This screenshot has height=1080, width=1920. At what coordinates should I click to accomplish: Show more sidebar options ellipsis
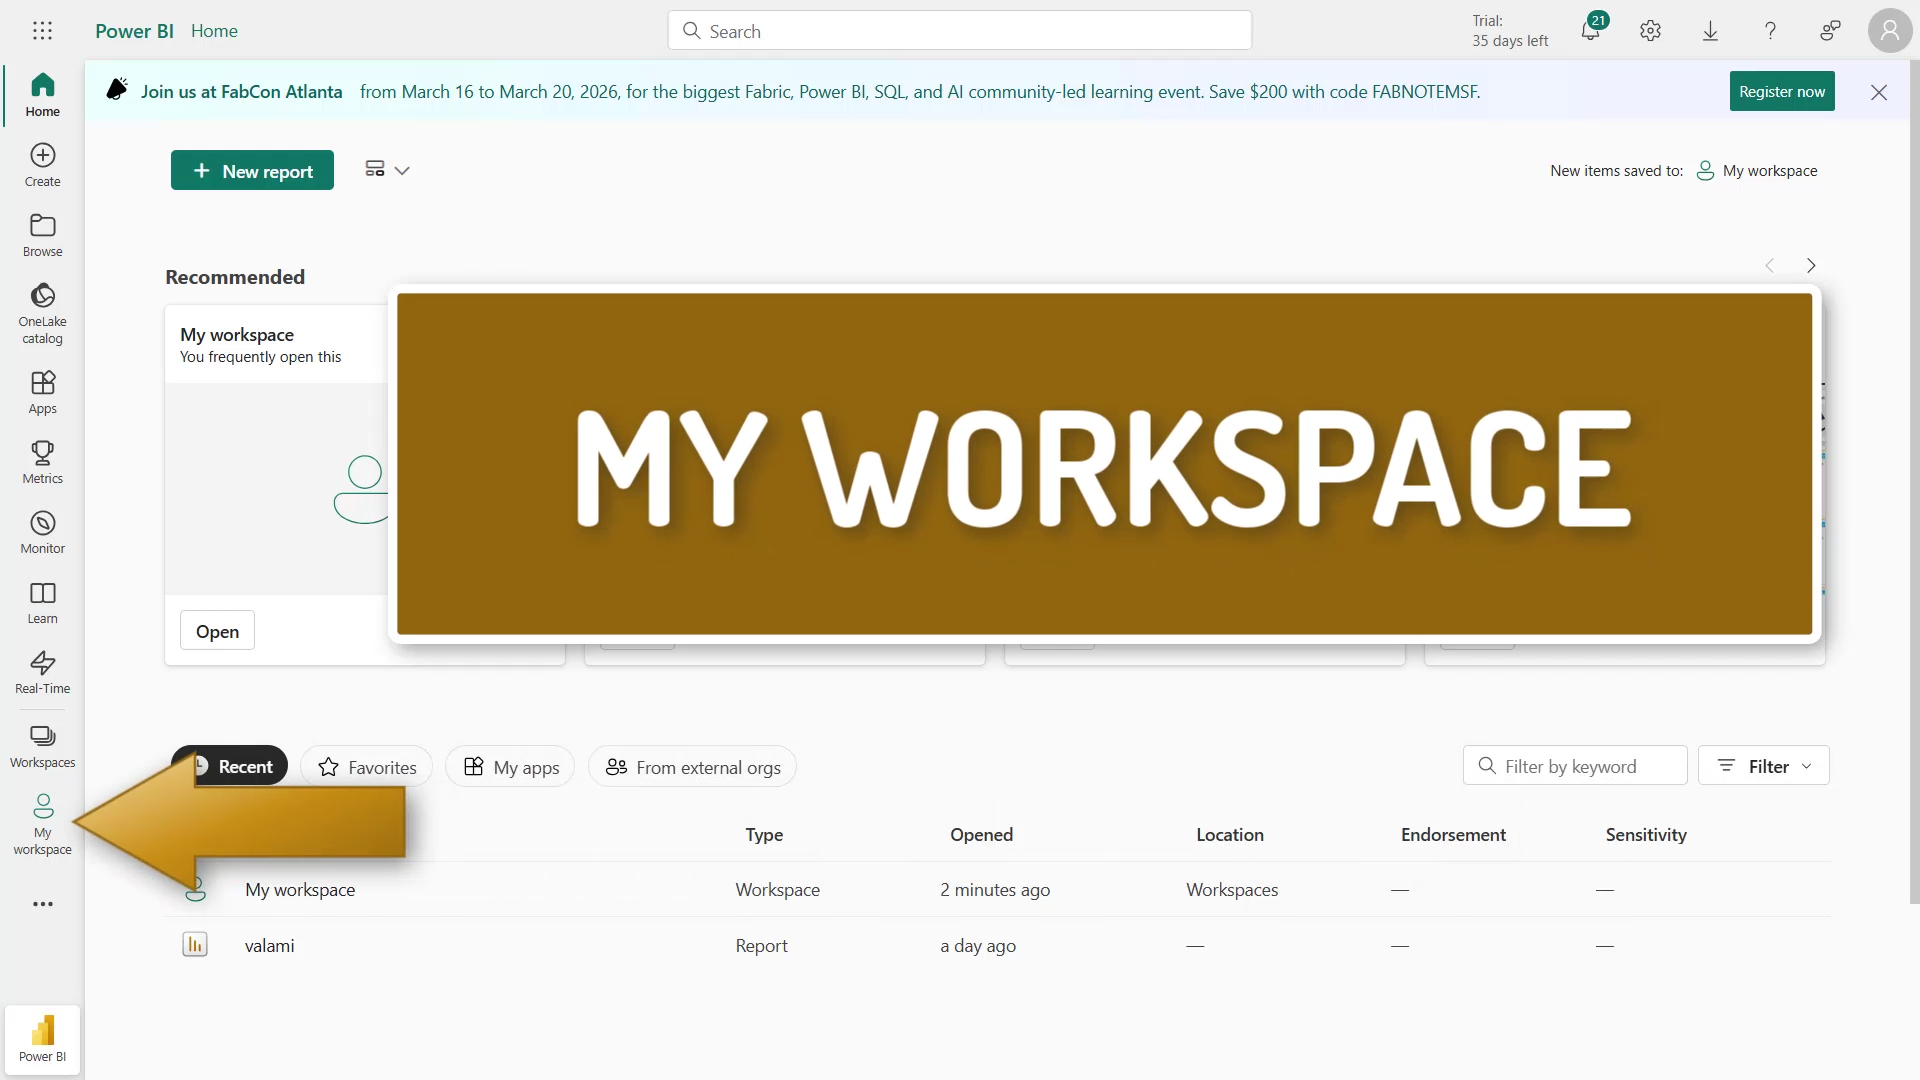click(x=42, y=904)
